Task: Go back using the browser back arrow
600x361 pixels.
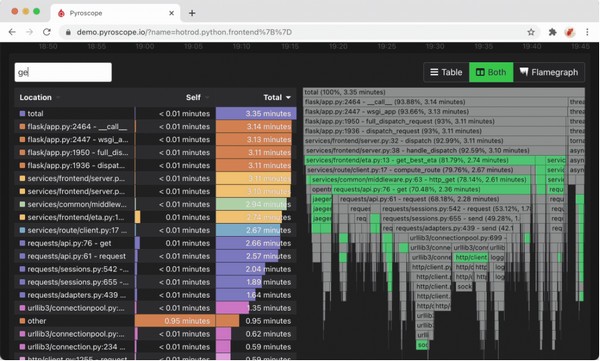Action: point(12,32)
